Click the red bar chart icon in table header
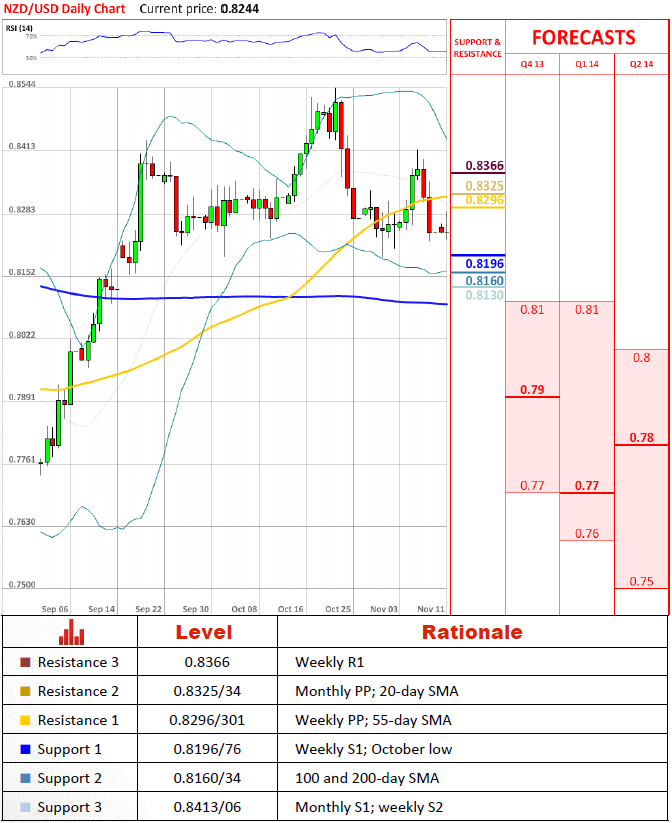 (x=71, y=632)
